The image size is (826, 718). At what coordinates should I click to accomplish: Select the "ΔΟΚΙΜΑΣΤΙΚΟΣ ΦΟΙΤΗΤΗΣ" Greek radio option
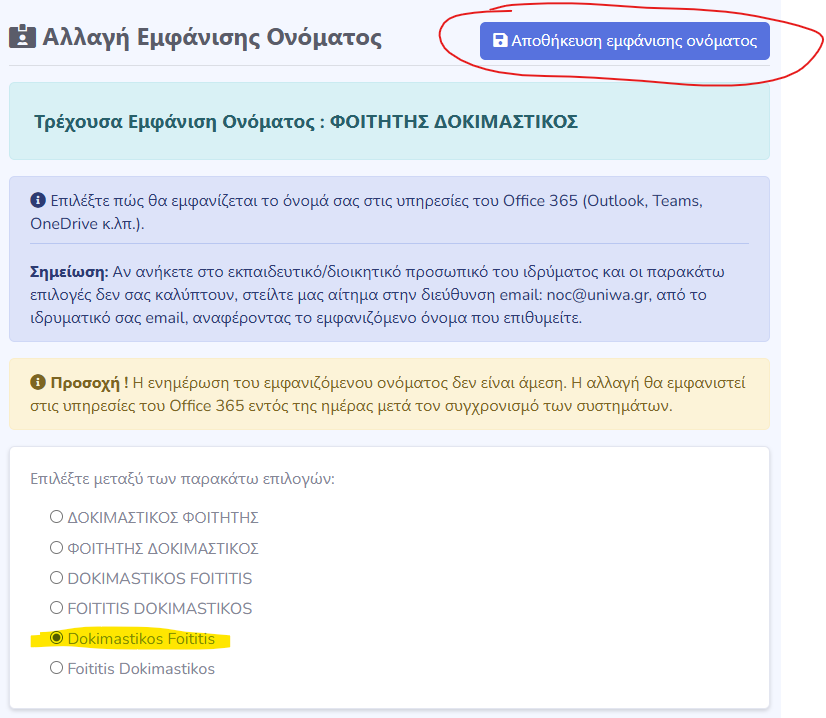57,518
